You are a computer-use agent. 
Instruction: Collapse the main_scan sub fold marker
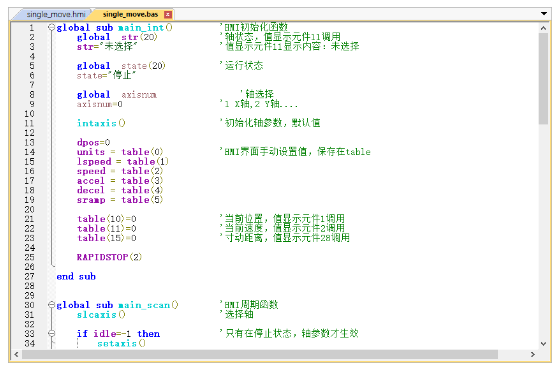pyautogui.click(x=52, y=305)
